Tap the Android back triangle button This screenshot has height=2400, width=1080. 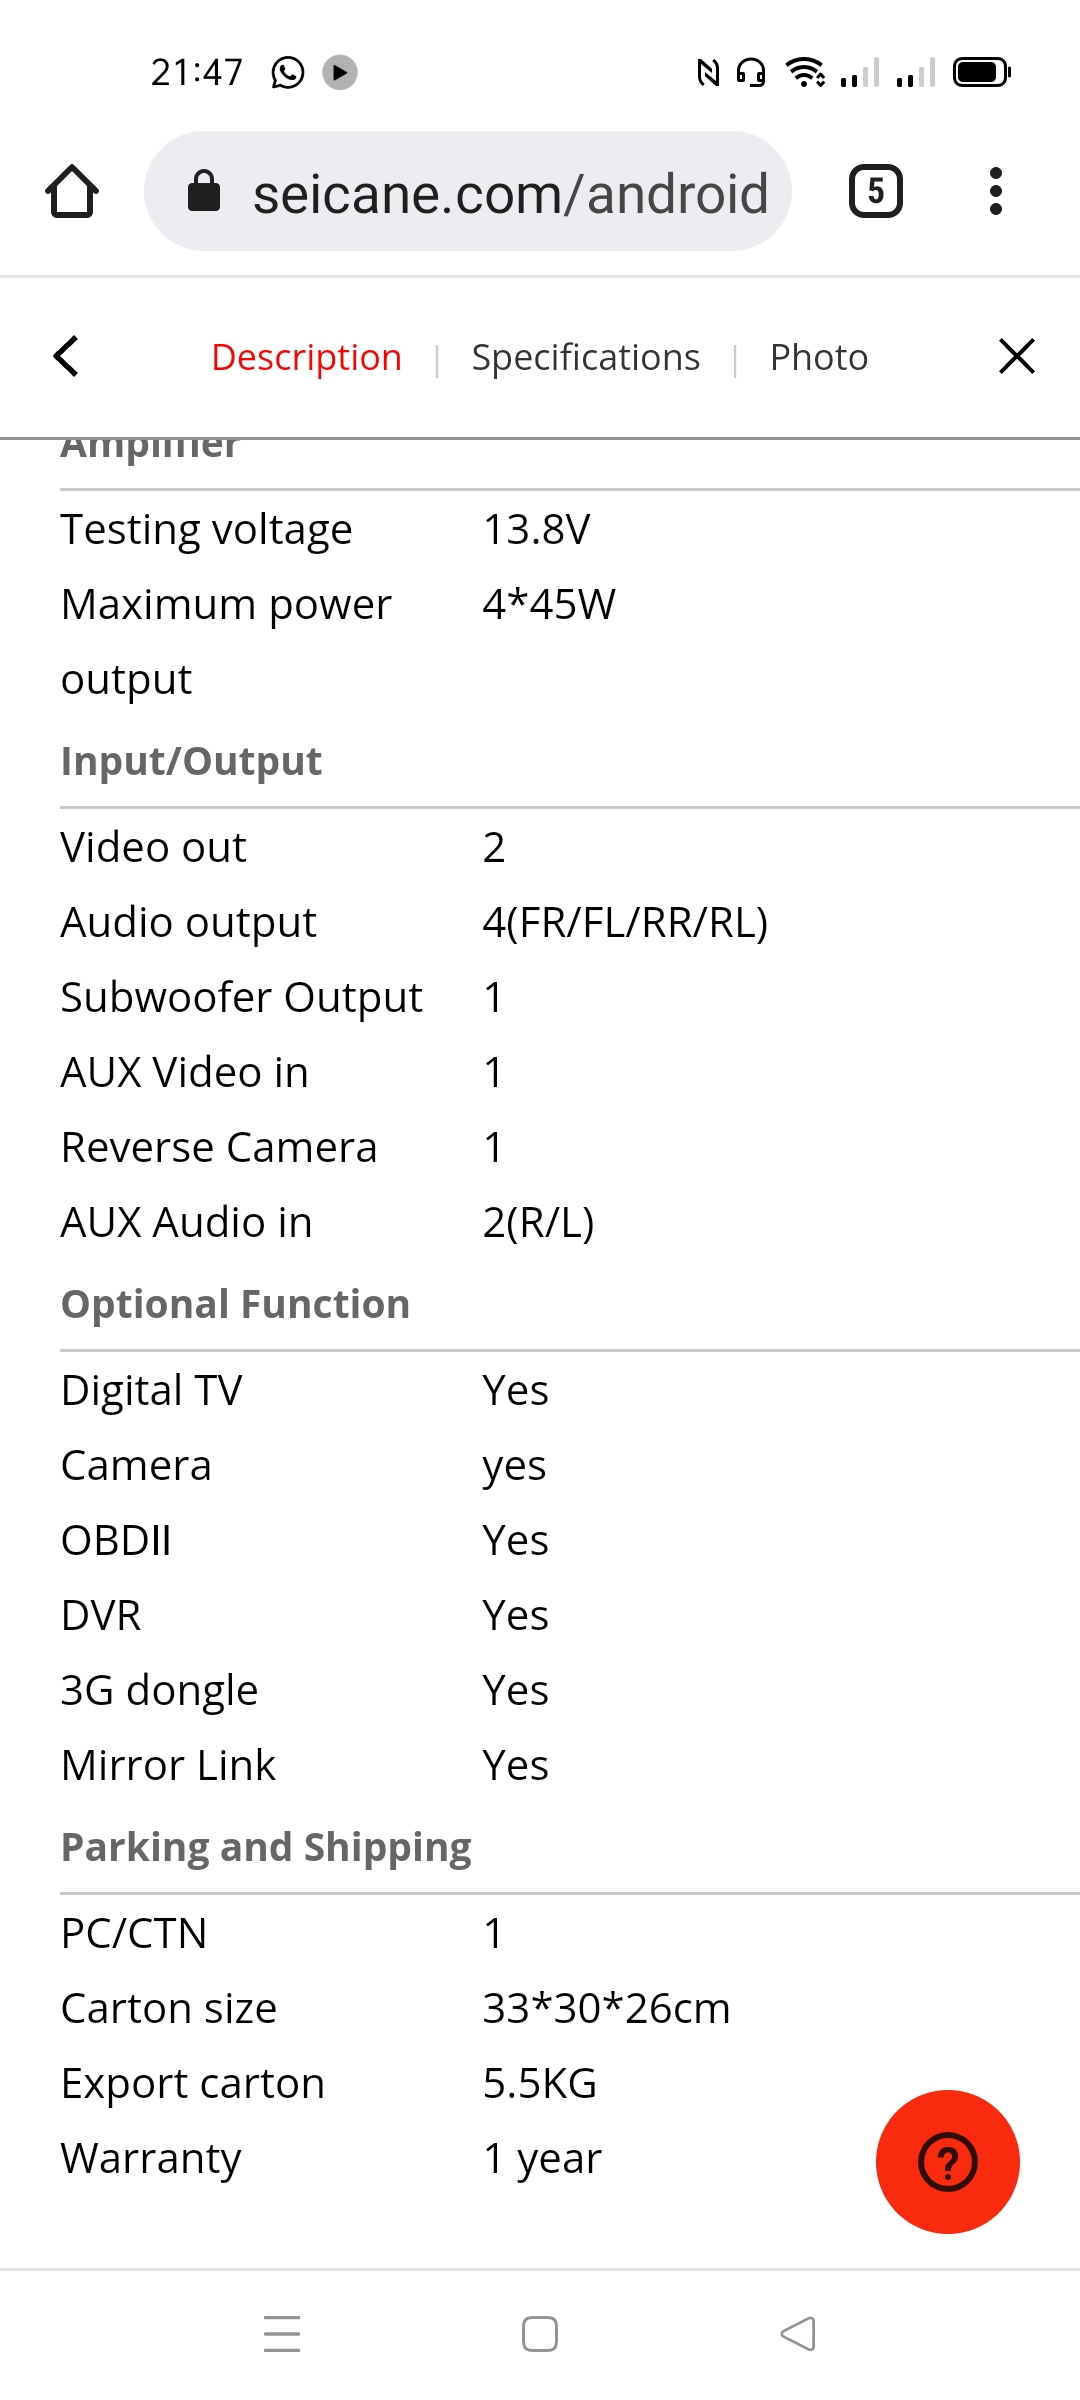click(798, 2333)
